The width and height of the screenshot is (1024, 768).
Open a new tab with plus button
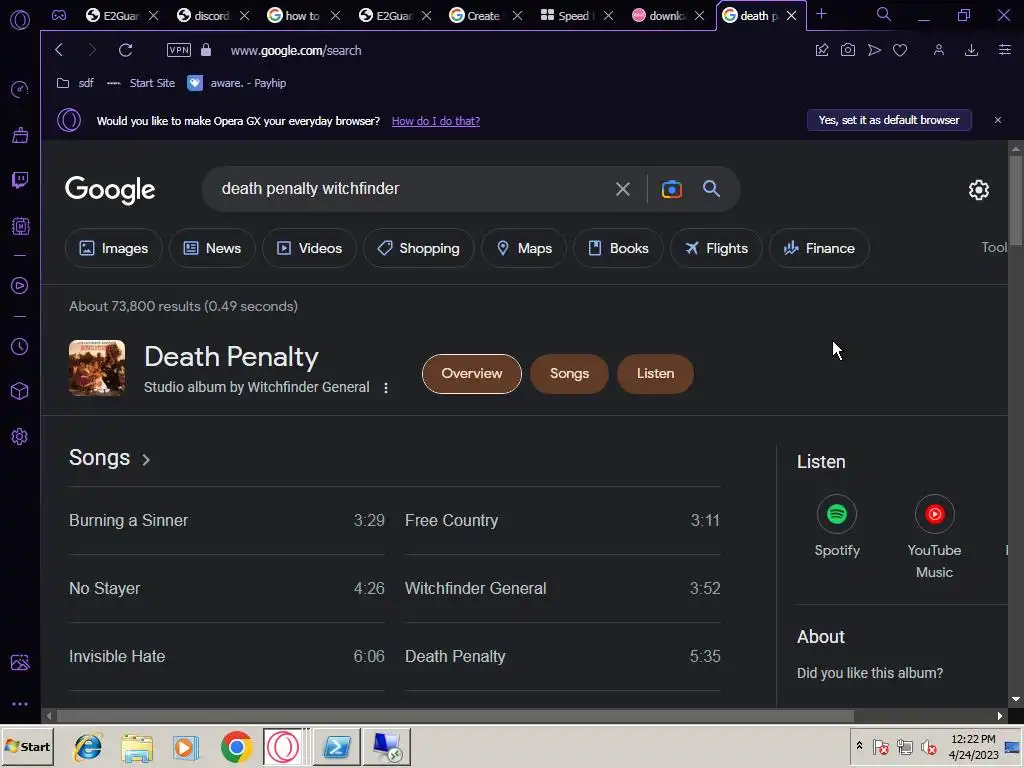(x=822, y=14)
